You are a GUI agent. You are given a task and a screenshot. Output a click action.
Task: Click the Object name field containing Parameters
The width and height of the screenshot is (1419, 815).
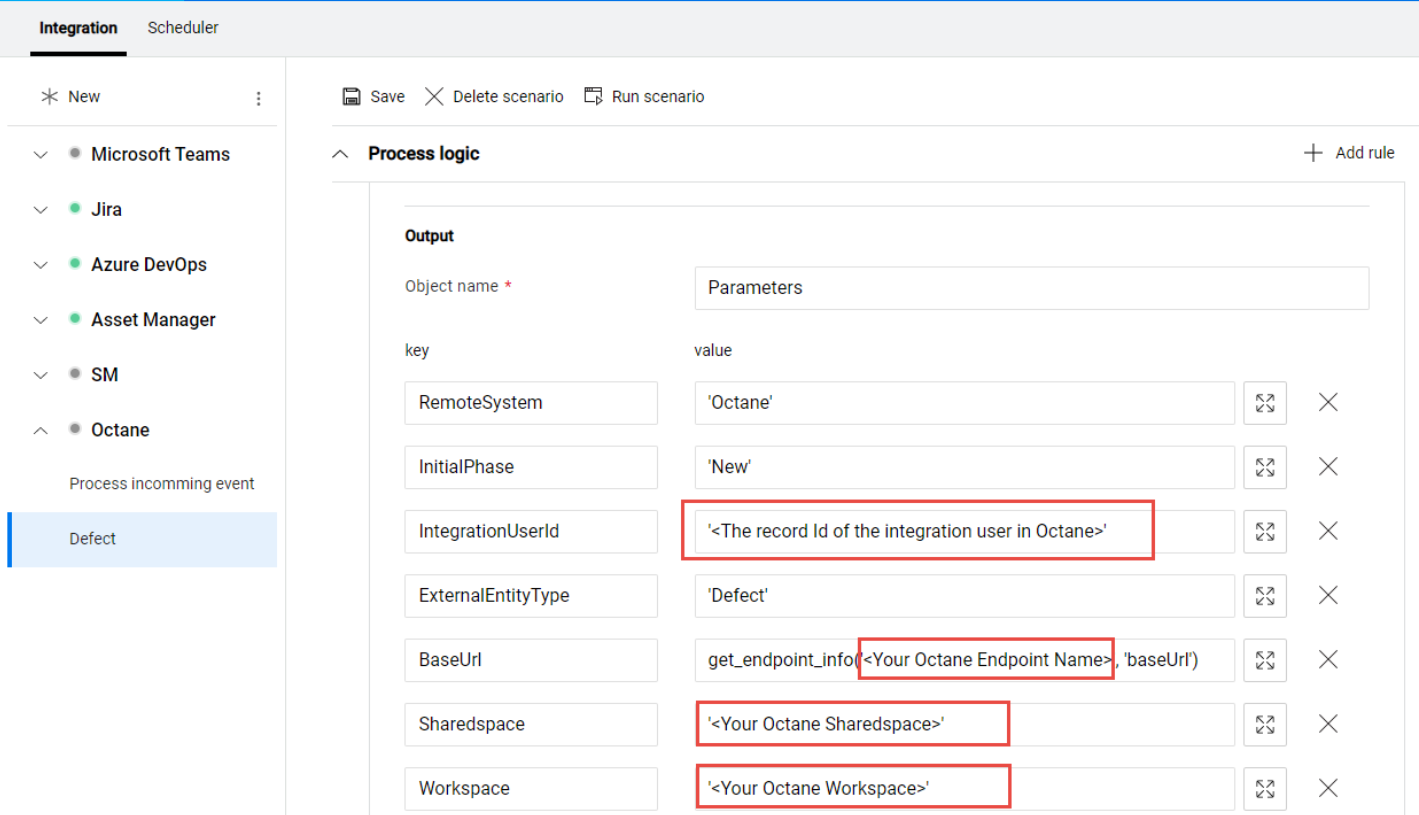pyautogui.click(x=1031, y=288)
